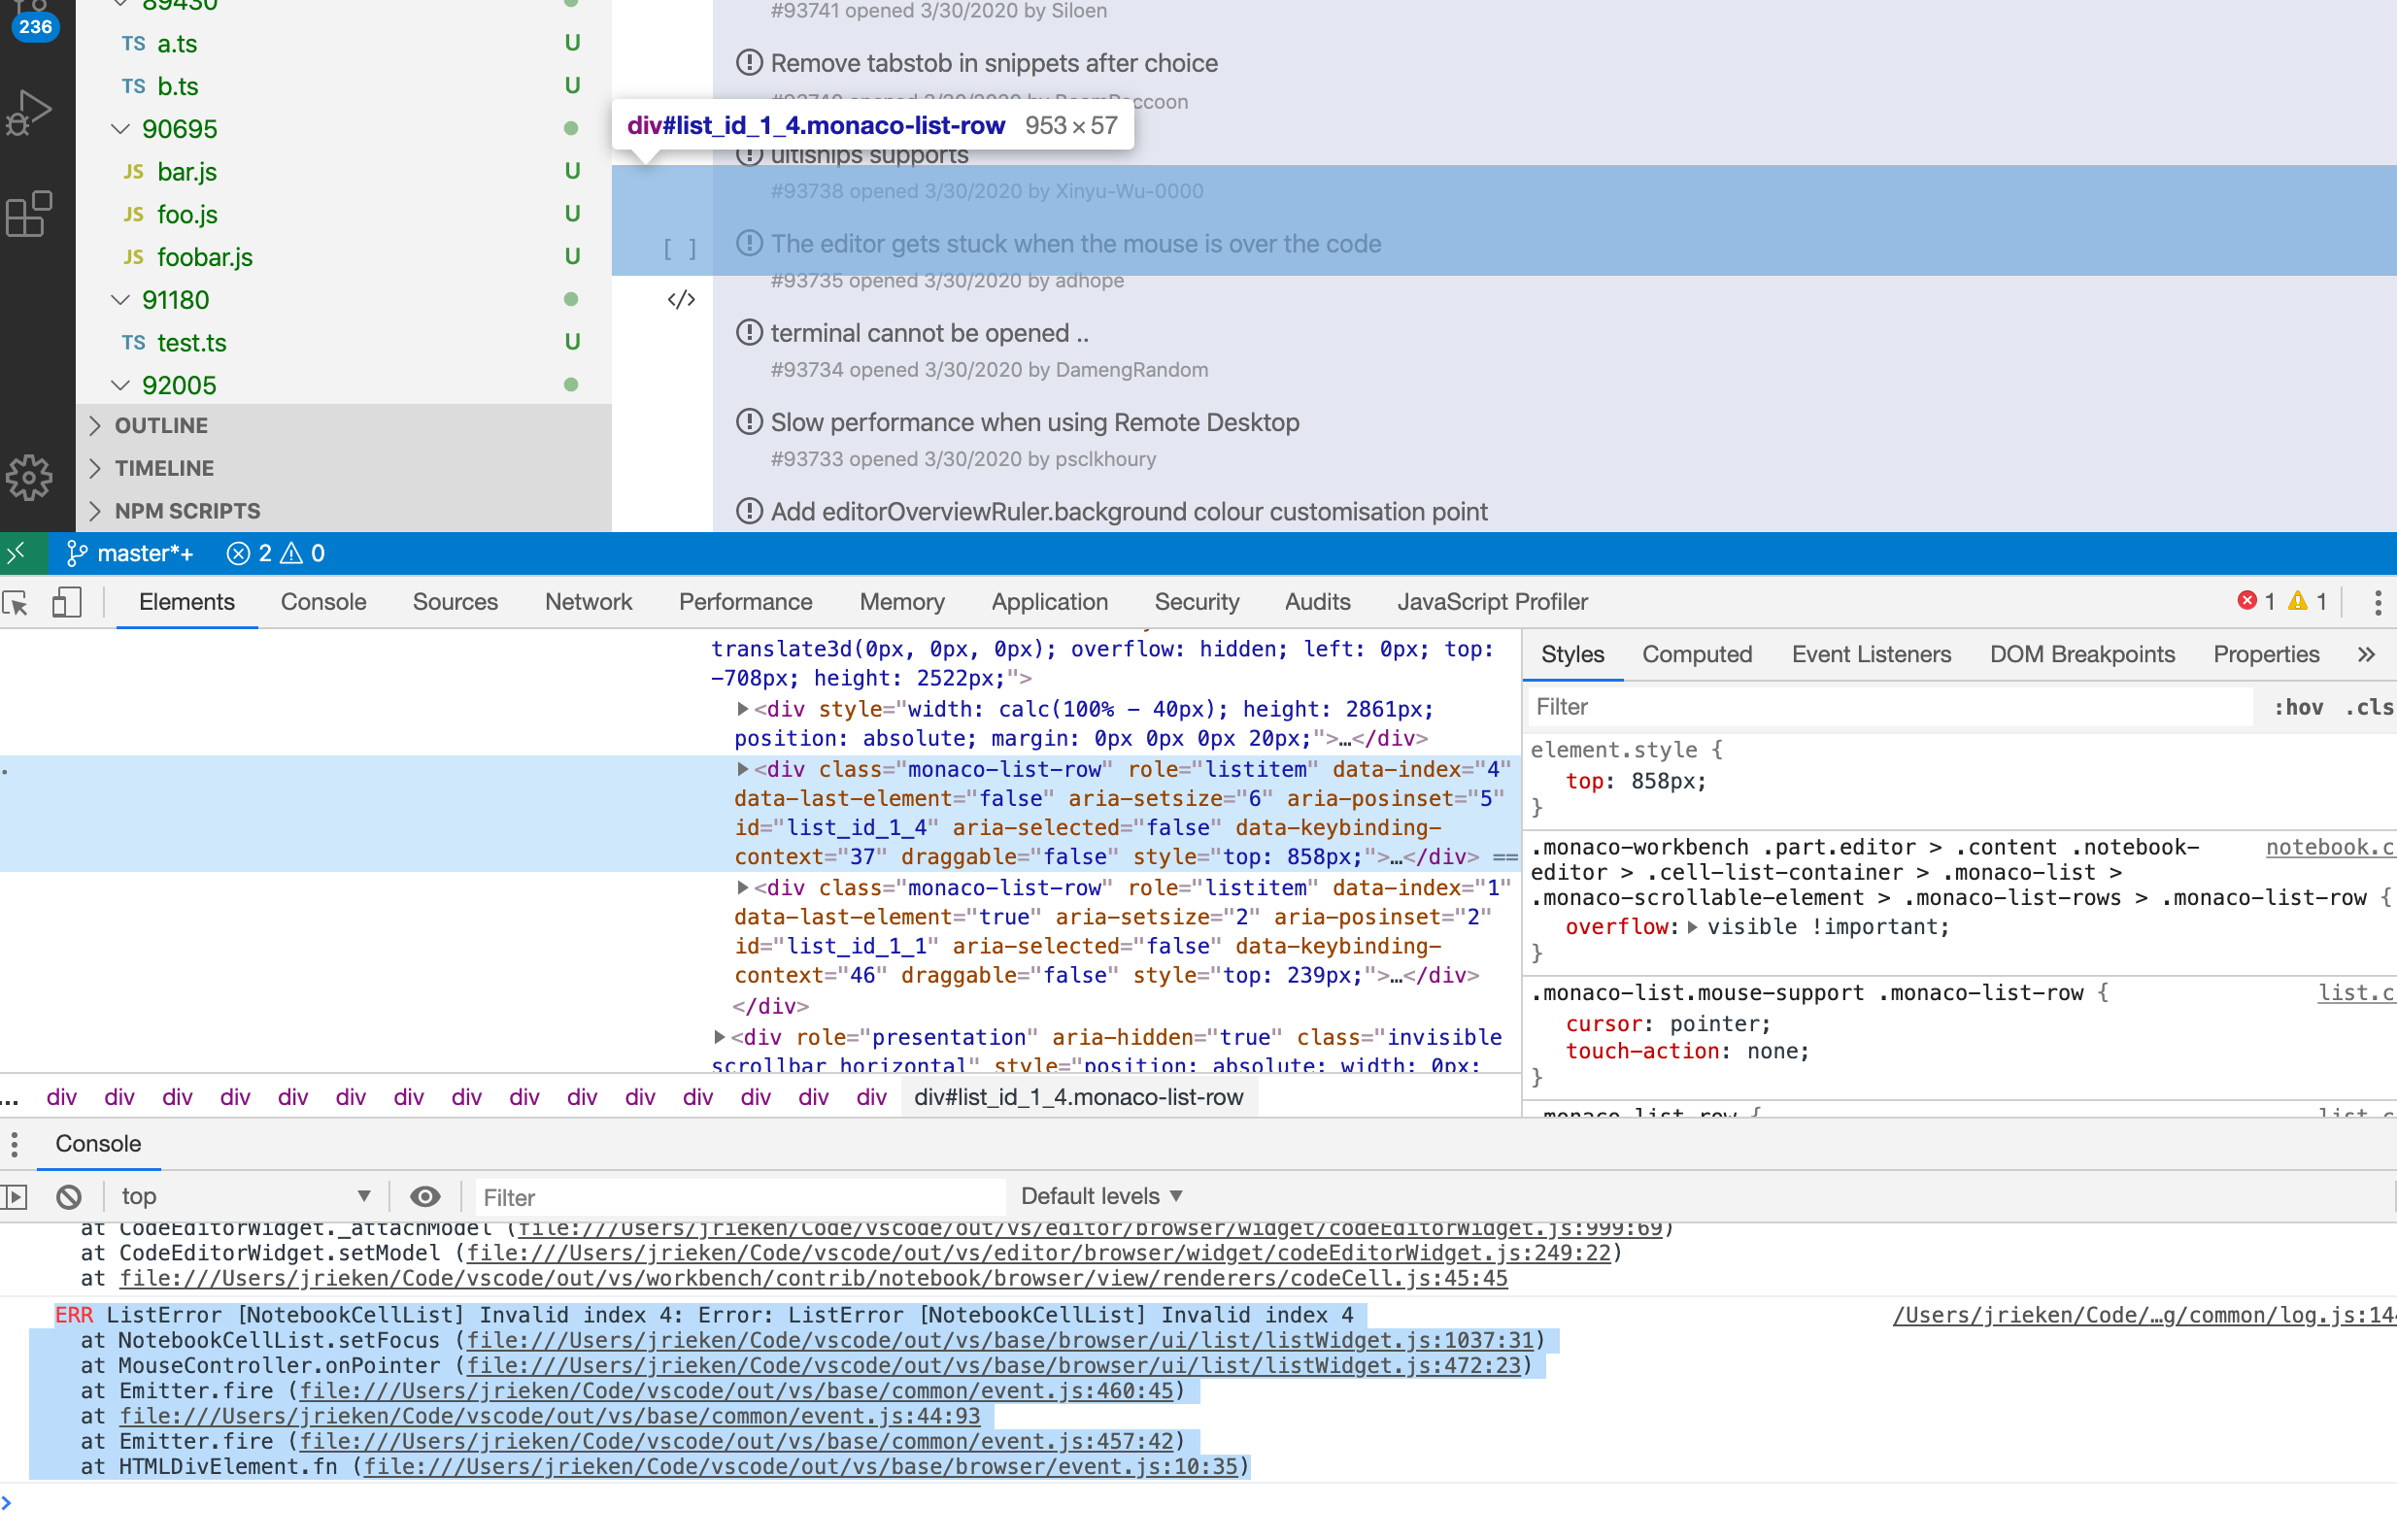Open the console context top dropdown
The width and height of the screenshot is (2397, 1540).
pos(245,1196)
